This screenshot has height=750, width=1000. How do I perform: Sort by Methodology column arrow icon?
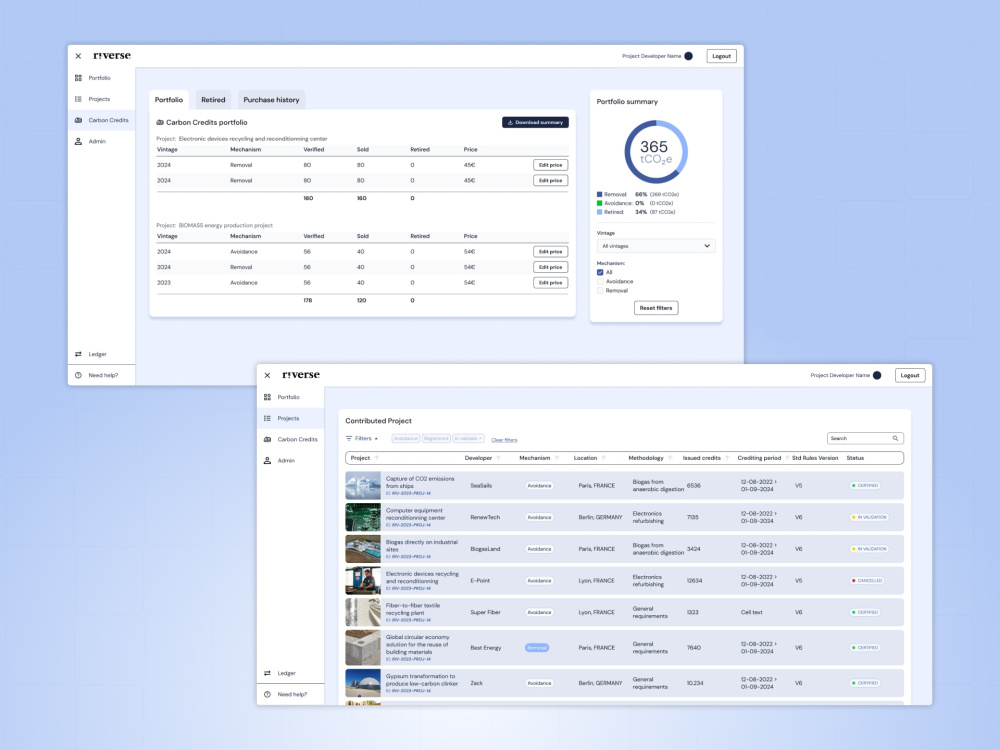click(670, 458)
